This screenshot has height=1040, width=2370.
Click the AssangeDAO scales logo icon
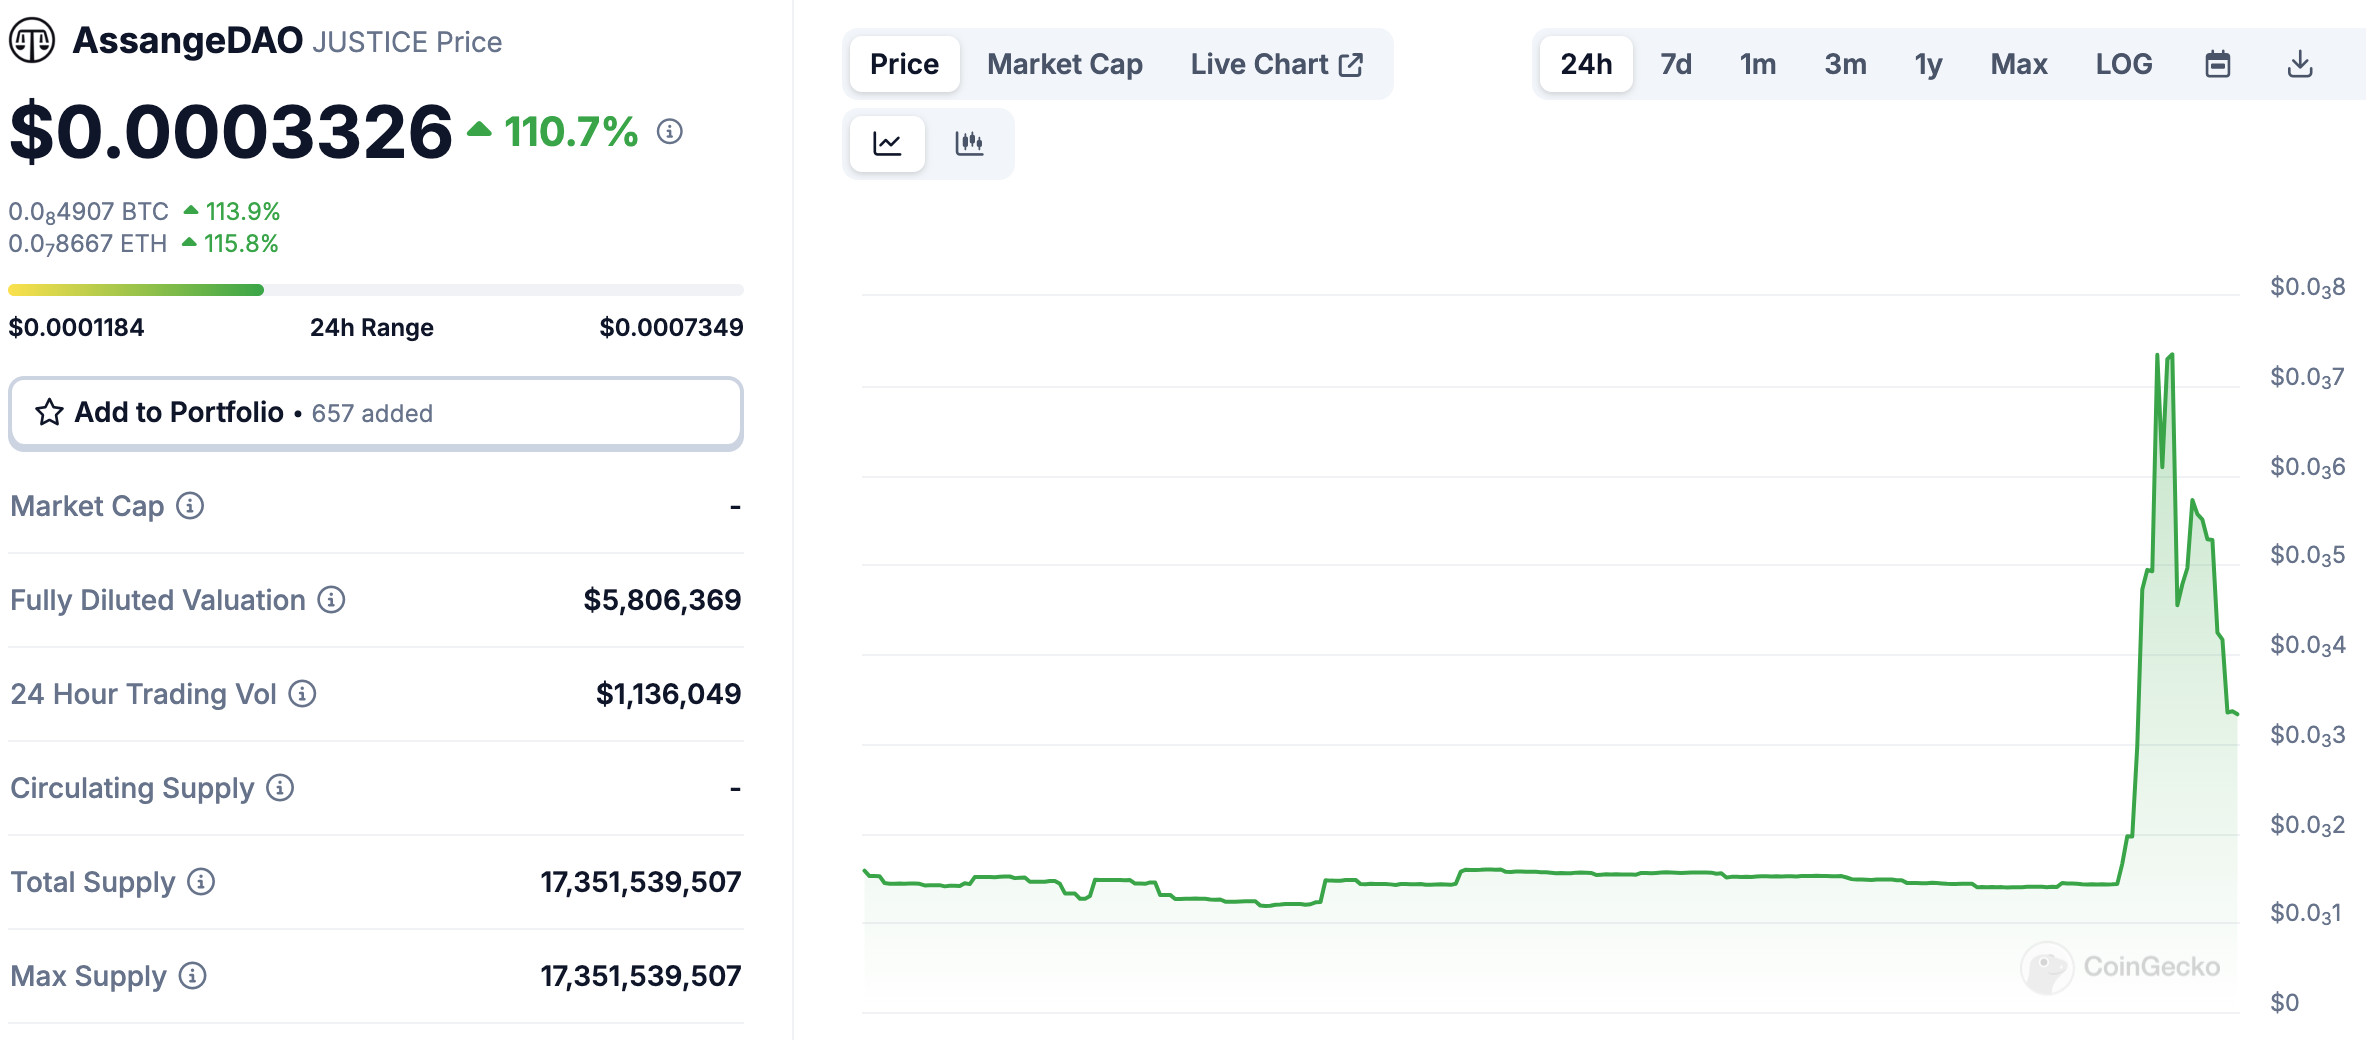(32, 41)
